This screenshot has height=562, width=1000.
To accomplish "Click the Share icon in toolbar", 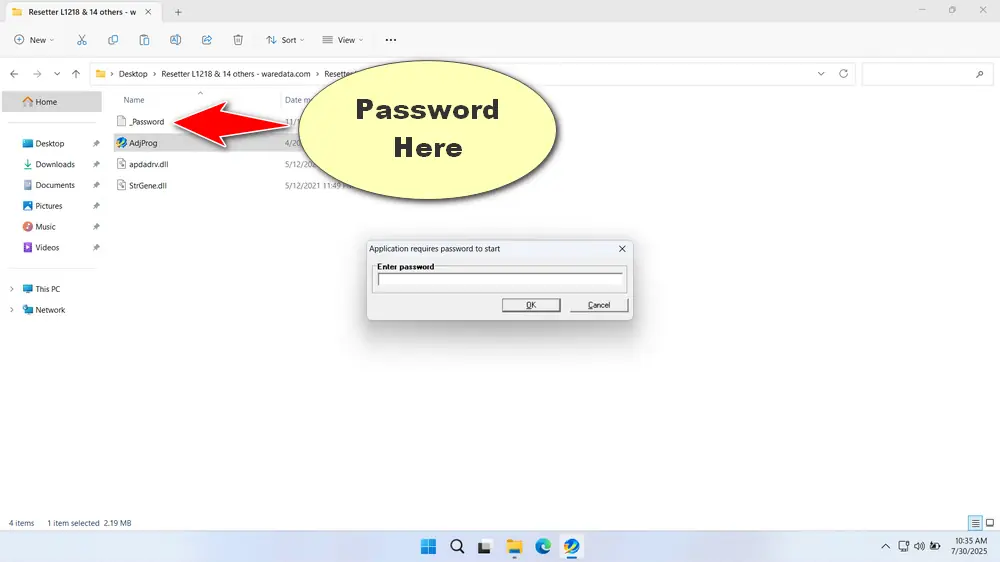I will point(207,40).
